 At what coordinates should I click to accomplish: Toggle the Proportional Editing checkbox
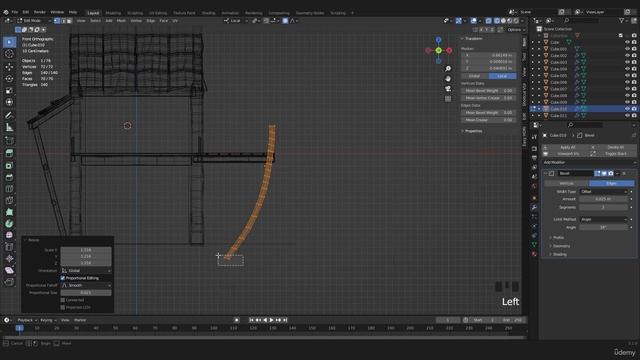click(63, 278)
